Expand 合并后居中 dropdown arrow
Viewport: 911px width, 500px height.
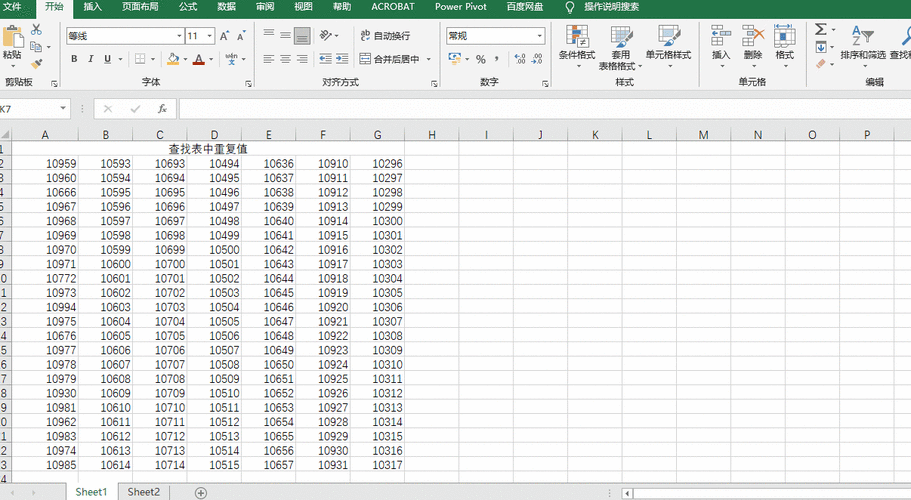[429, 59]
